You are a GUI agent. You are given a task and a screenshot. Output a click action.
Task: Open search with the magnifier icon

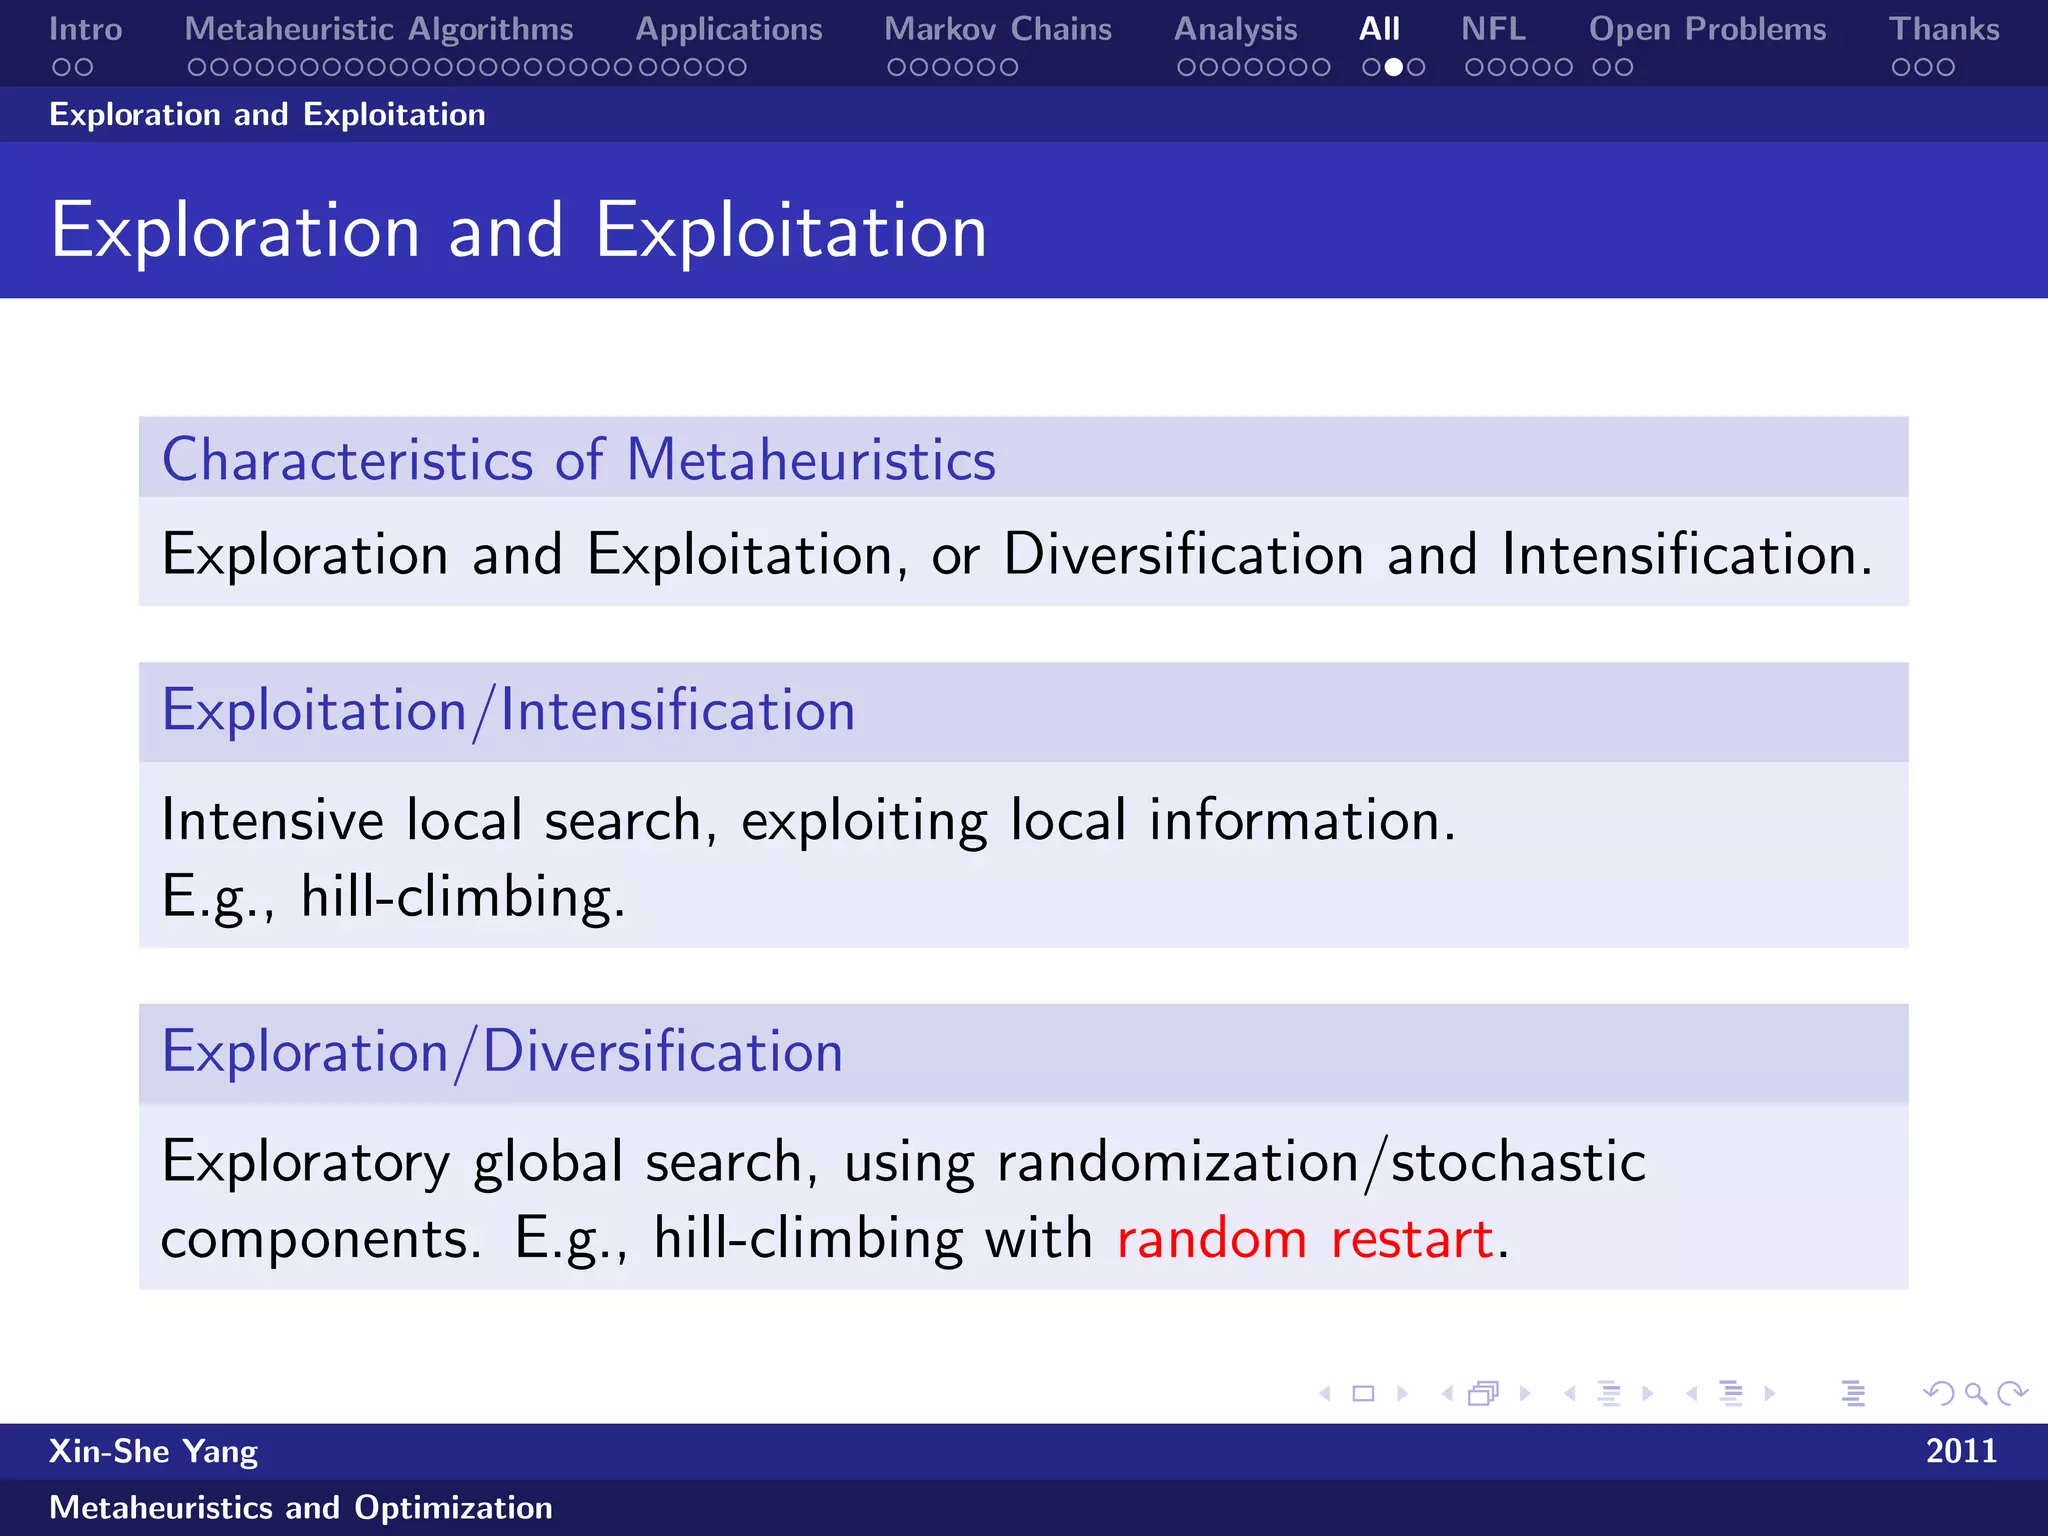pyautogui.click(x=1976, y=1393)
